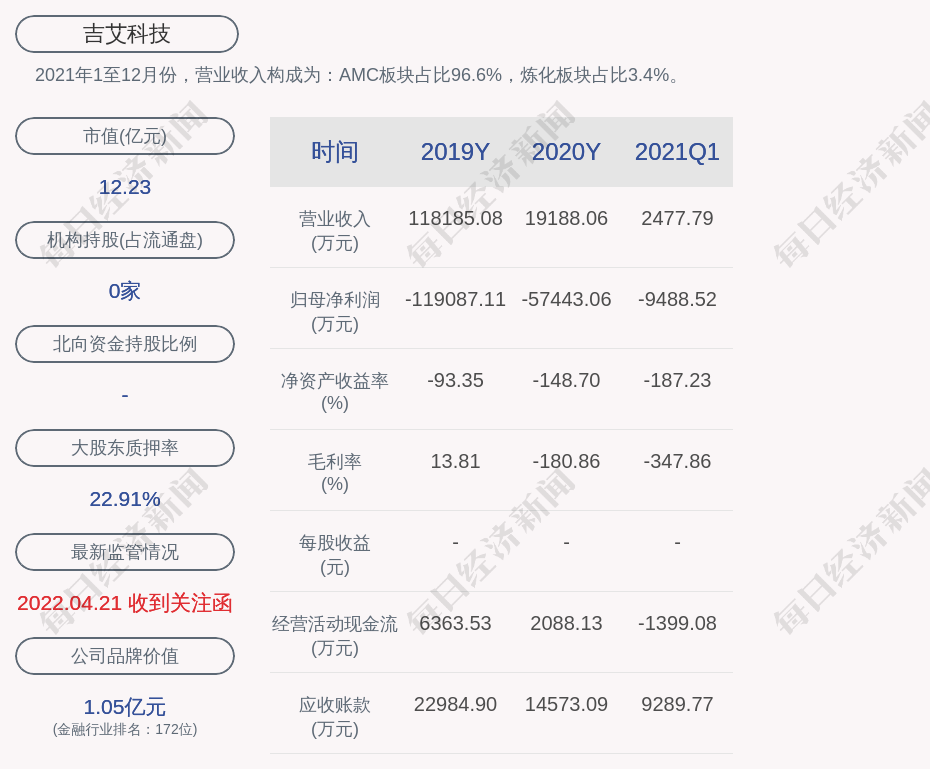Select the 最新监管情况 pill
The image size is (930, 769).
click(x=125, y=552)
